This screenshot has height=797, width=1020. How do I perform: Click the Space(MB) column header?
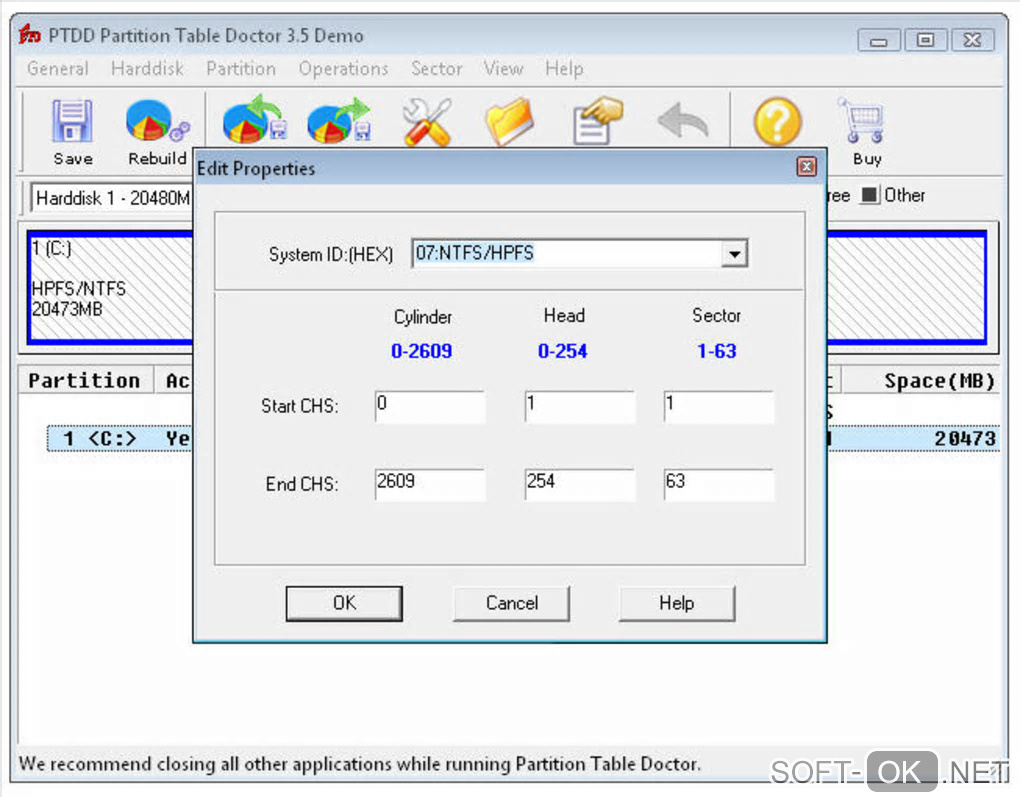(x=920, y=381)
